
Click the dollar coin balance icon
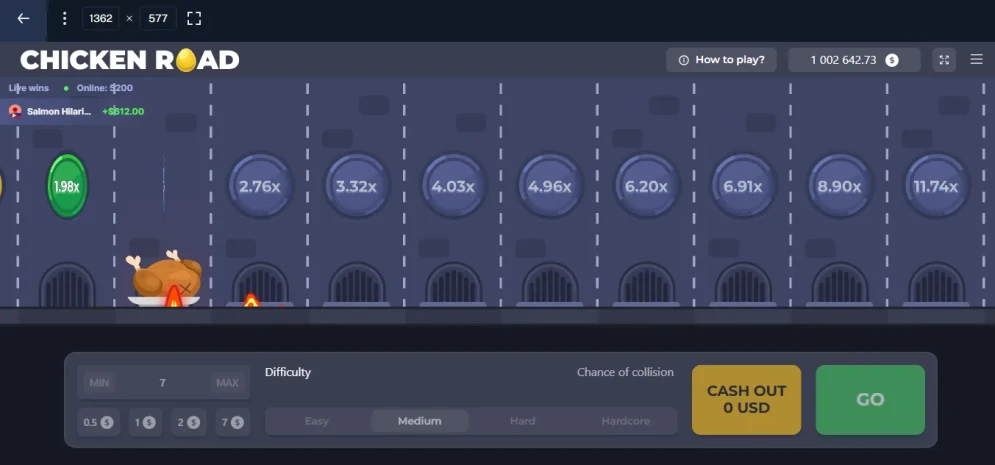click(892, 60)
